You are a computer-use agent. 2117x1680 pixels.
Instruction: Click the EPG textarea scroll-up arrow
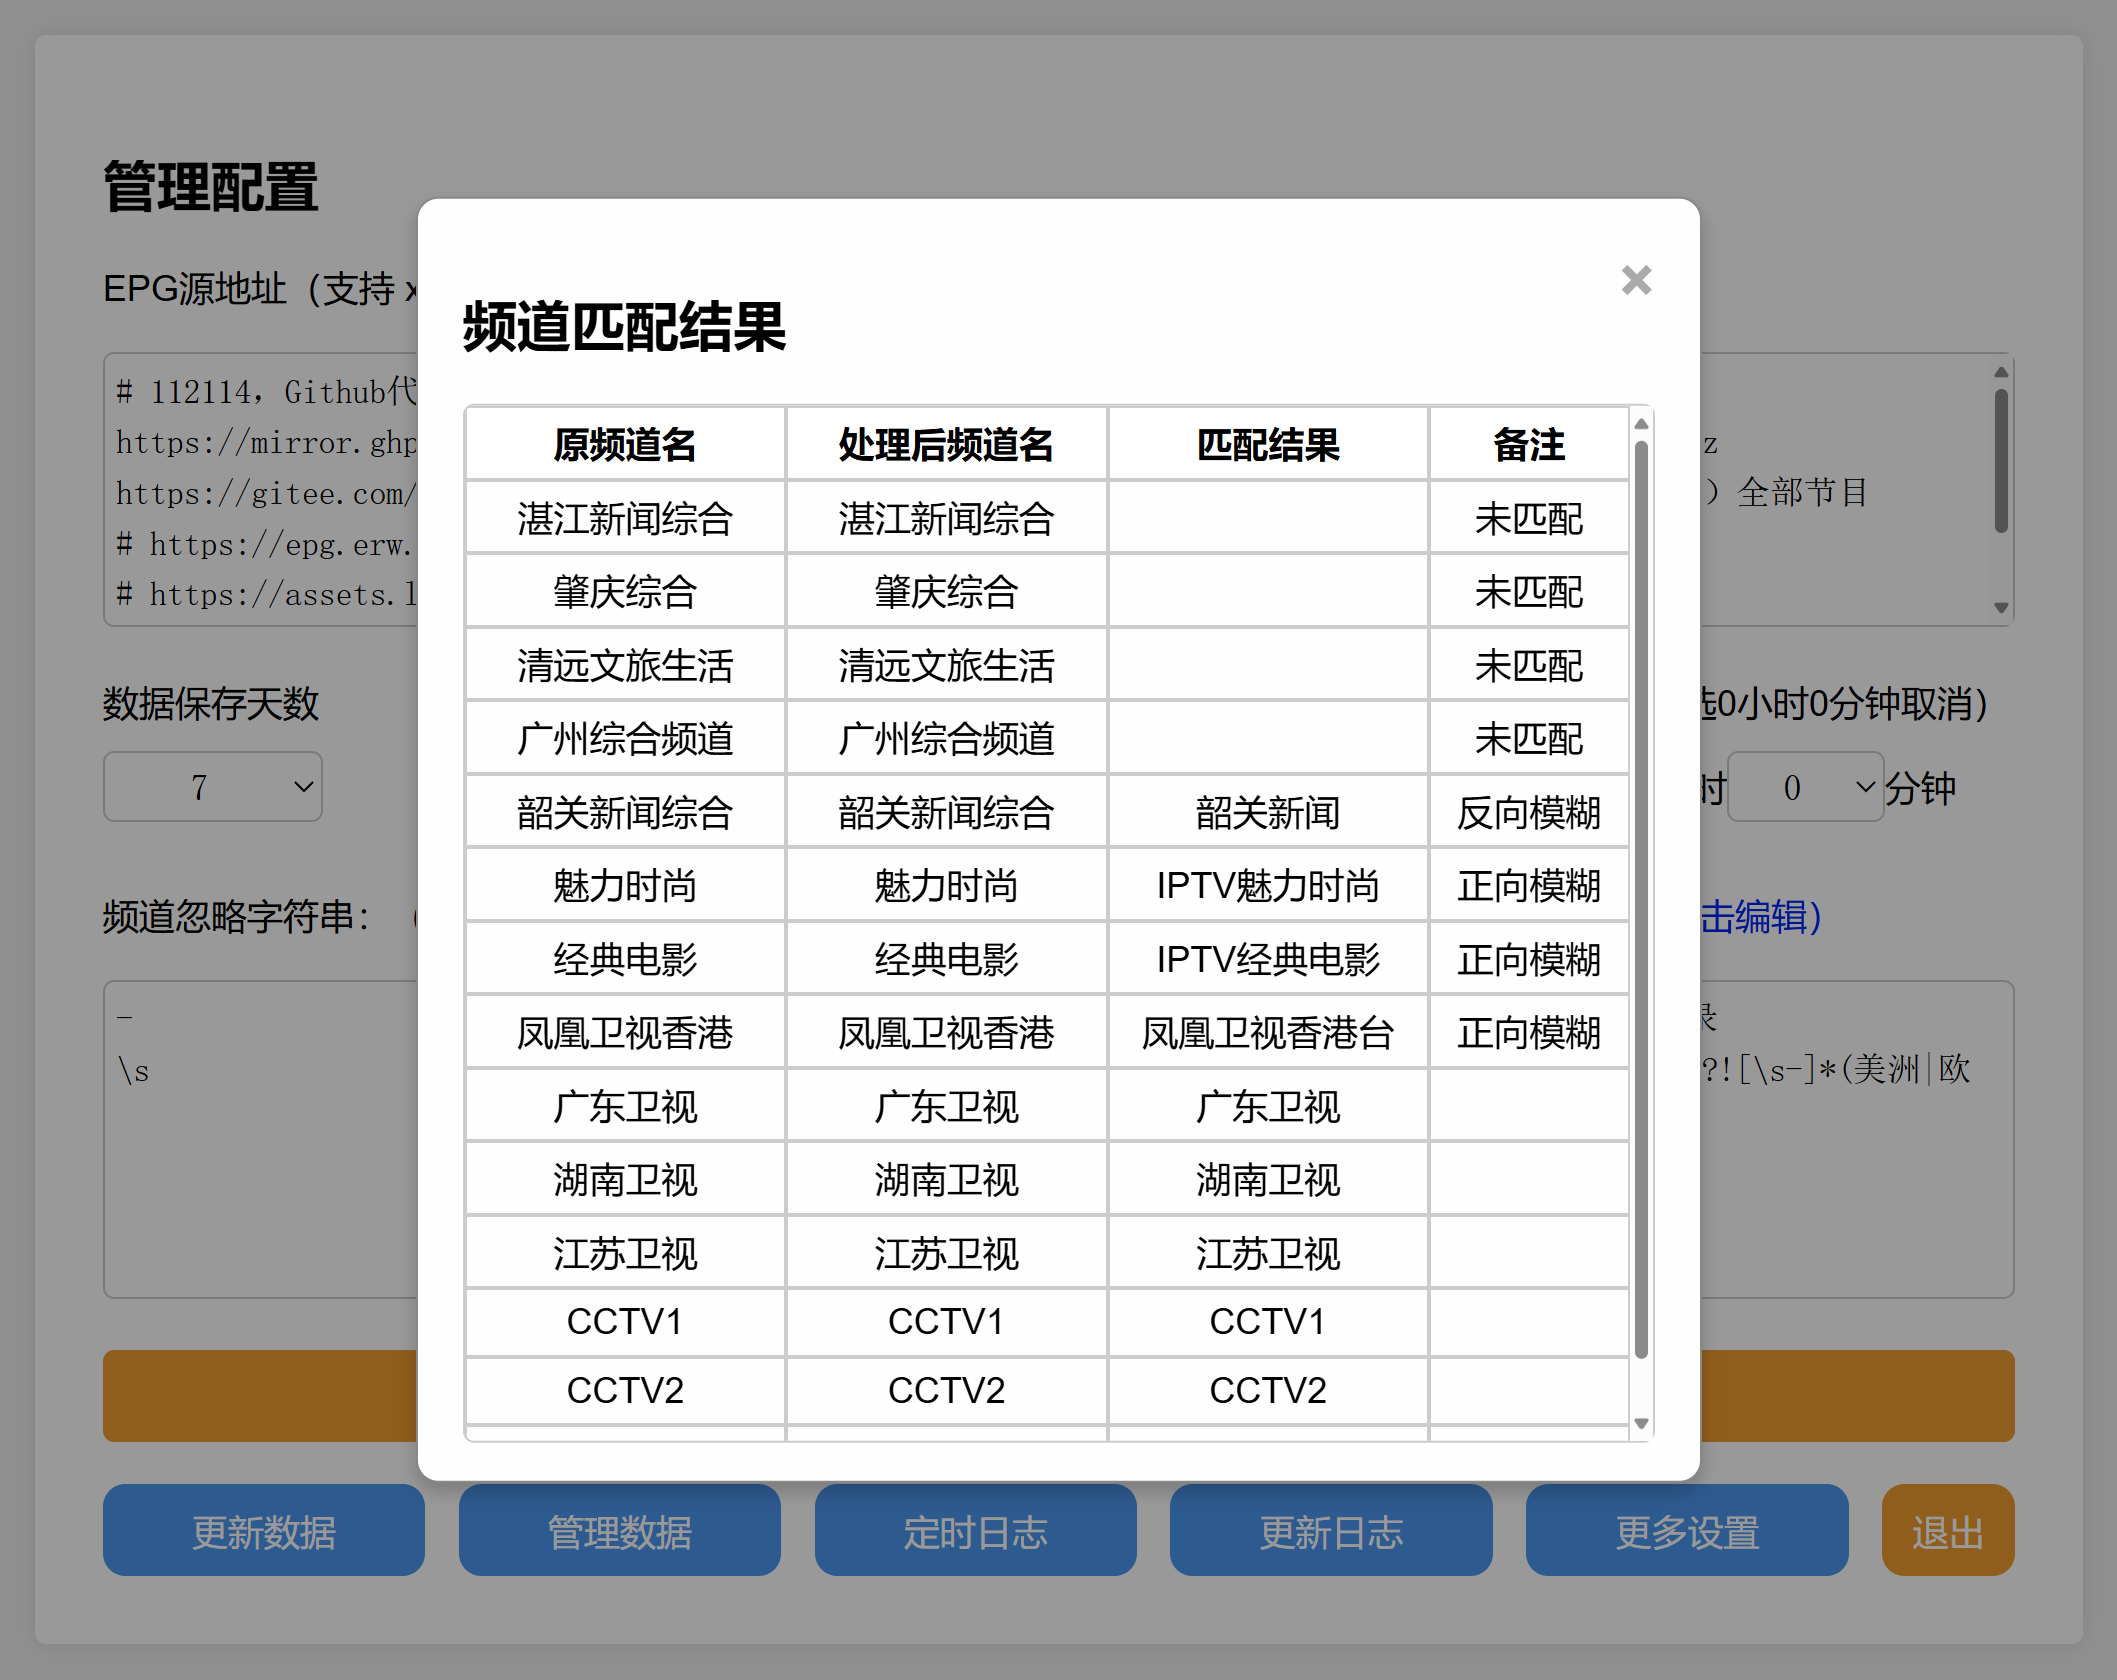click(2001, 372)
